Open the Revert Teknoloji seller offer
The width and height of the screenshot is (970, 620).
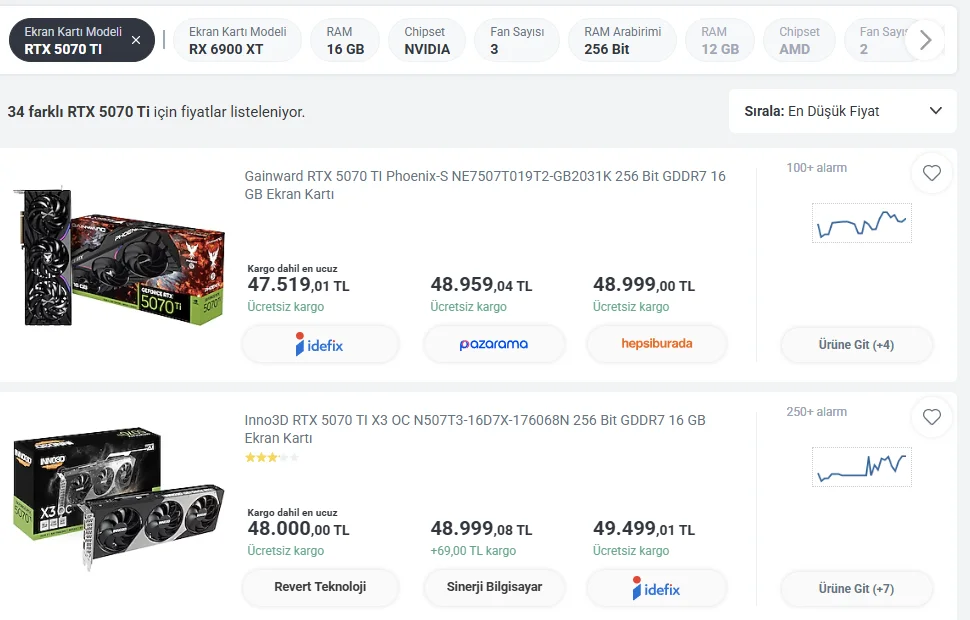320,587
